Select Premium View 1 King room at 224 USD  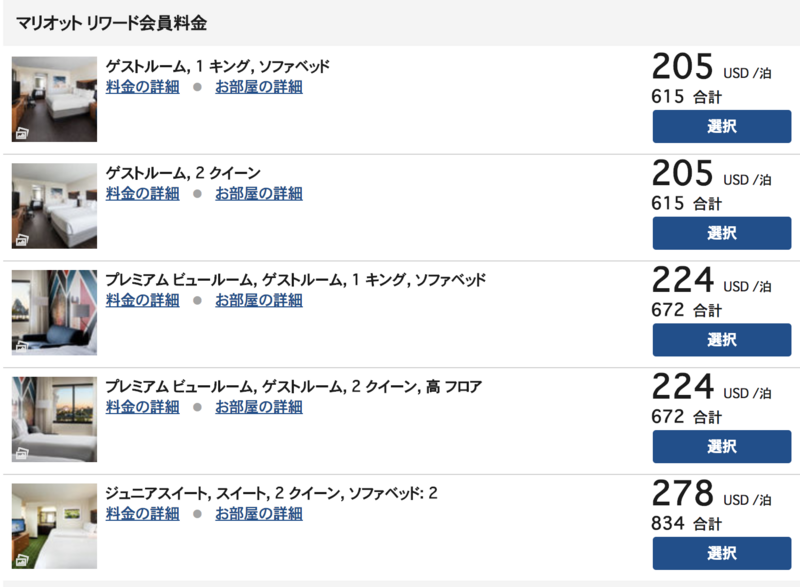pos(721,340)
